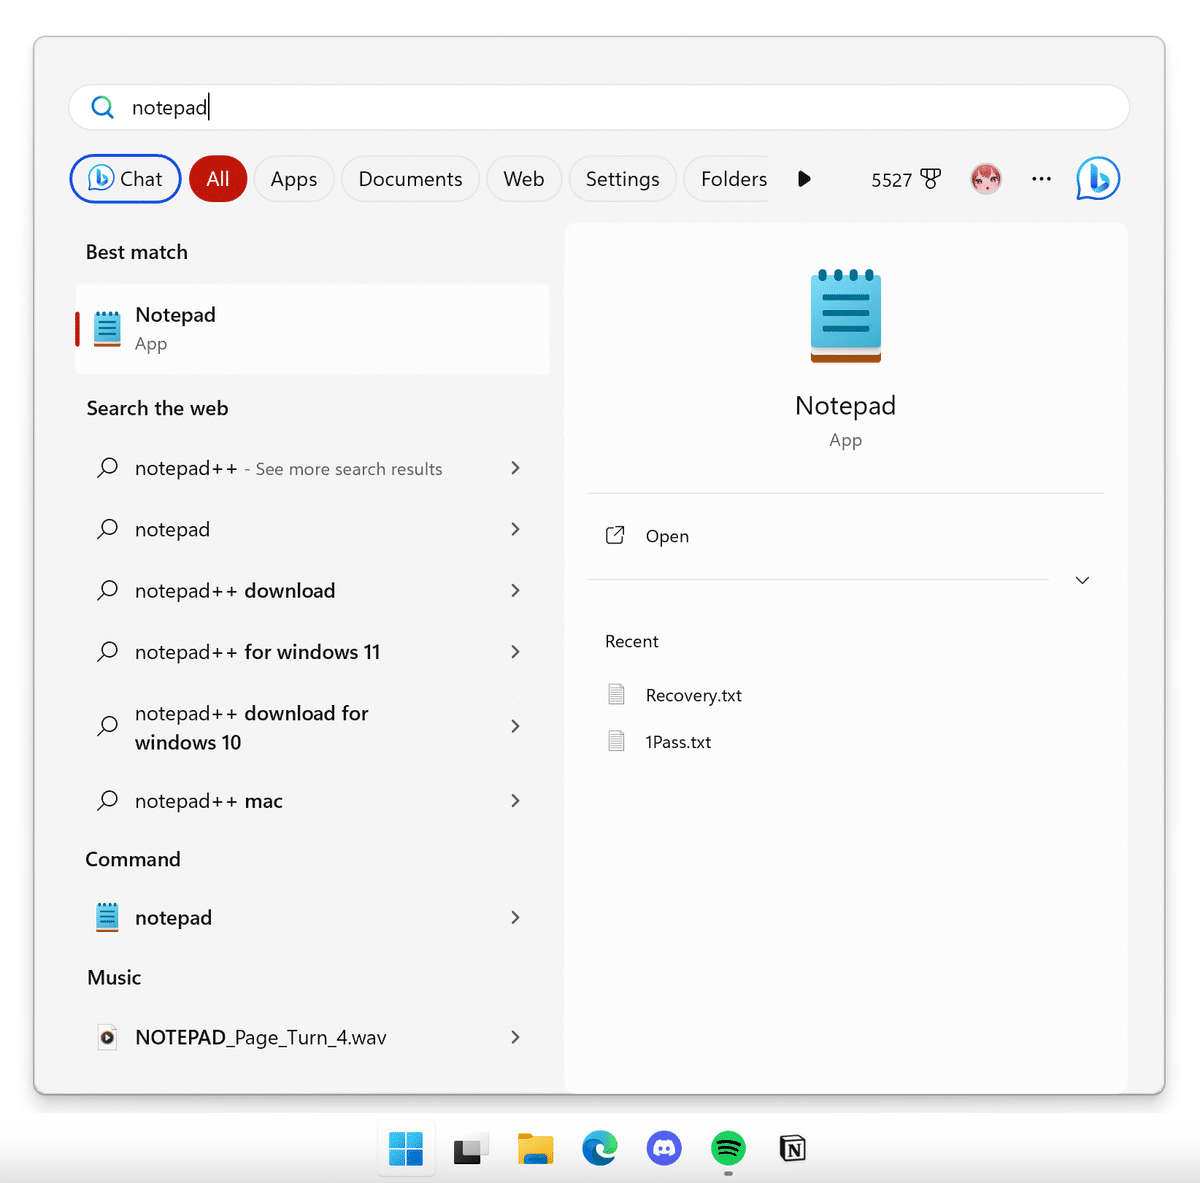Viewport: 1200px width, 1183px height.
Task: Open Bing Chat icon at top right
Action: point(1098,179)
